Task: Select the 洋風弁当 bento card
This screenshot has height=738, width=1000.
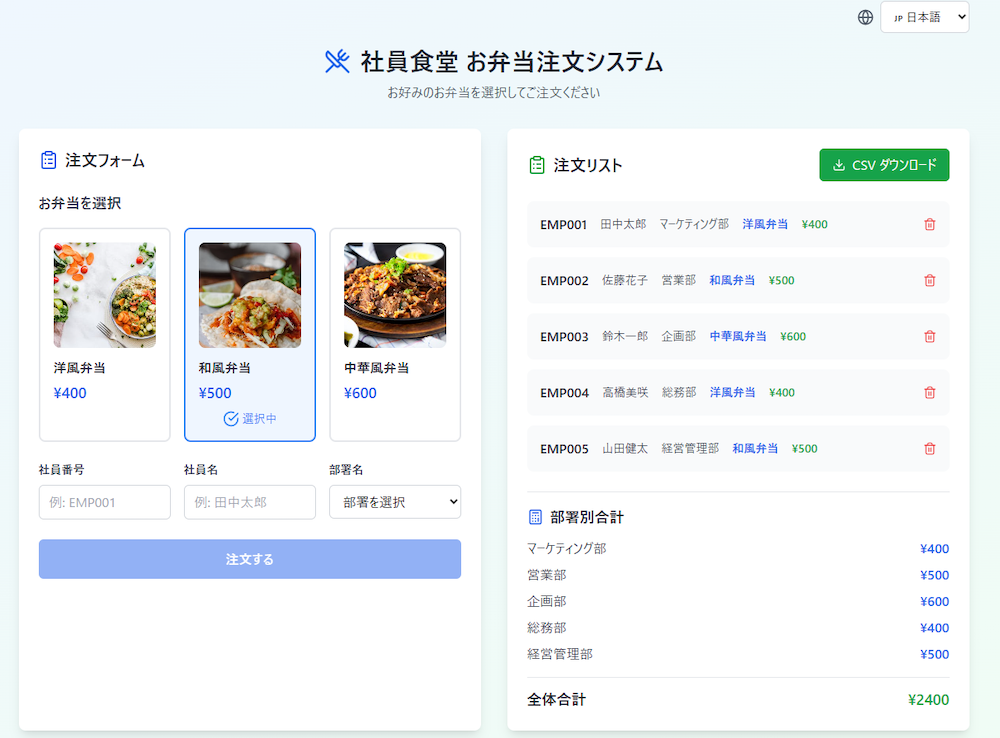Action: click(104, 334)
